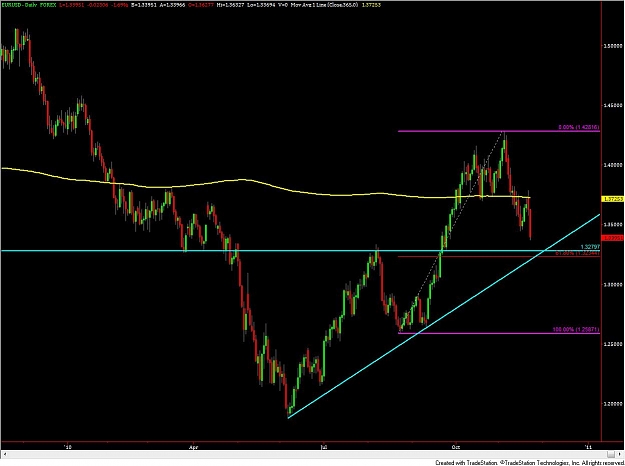The height and width of the screenshot is (466, 625).
Task: Click the Oct label on the time axis
Action: (456, 447)
